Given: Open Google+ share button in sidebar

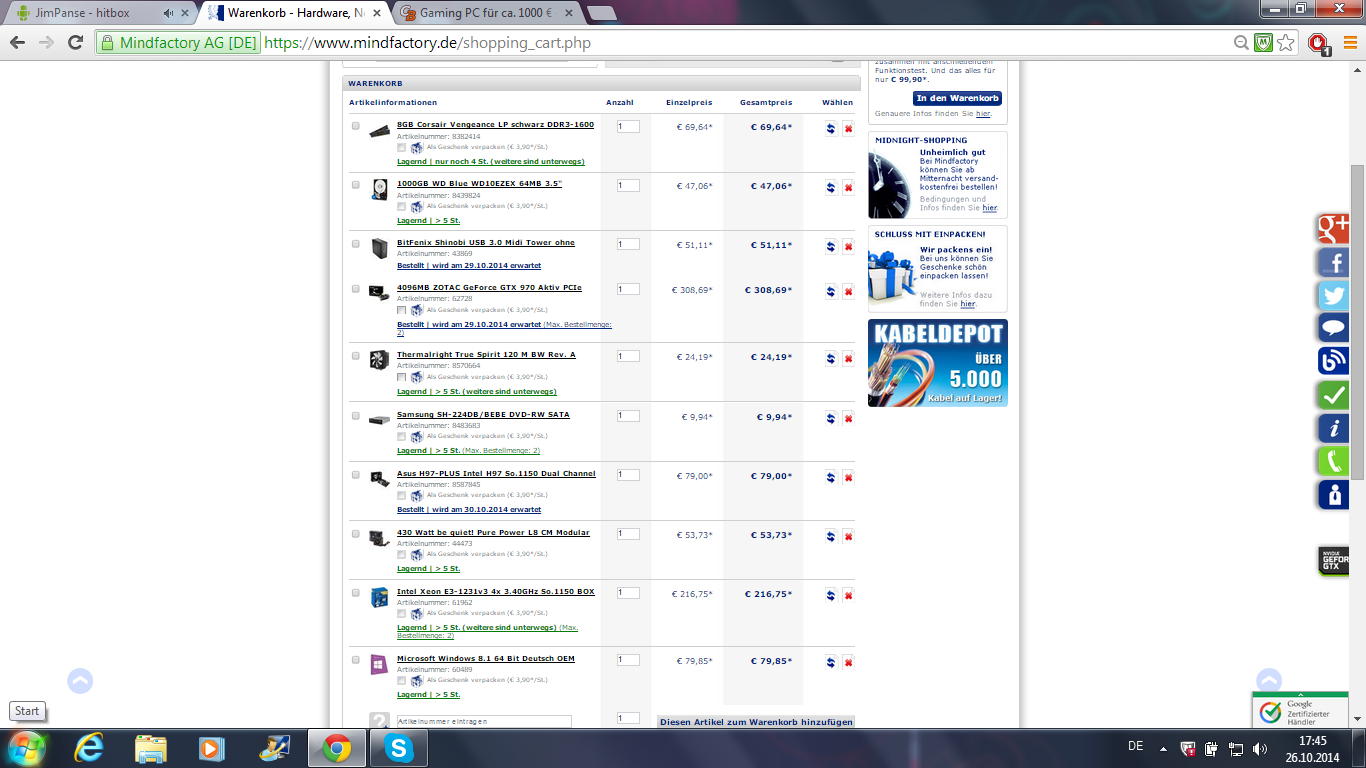Looking at the screenshot, I should click(x=1333, y=229).
